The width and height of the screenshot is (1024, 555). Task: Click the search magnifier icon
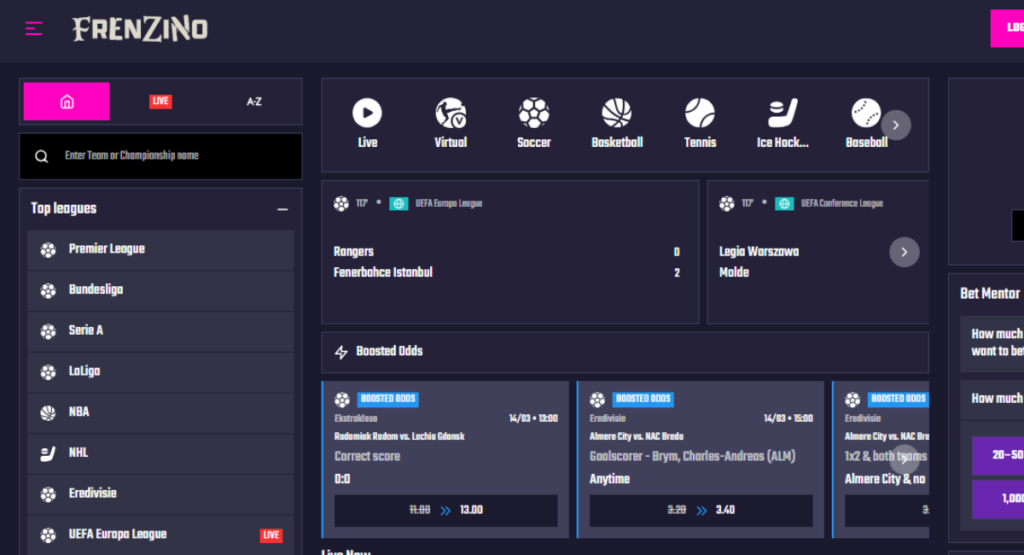(42, 157)
